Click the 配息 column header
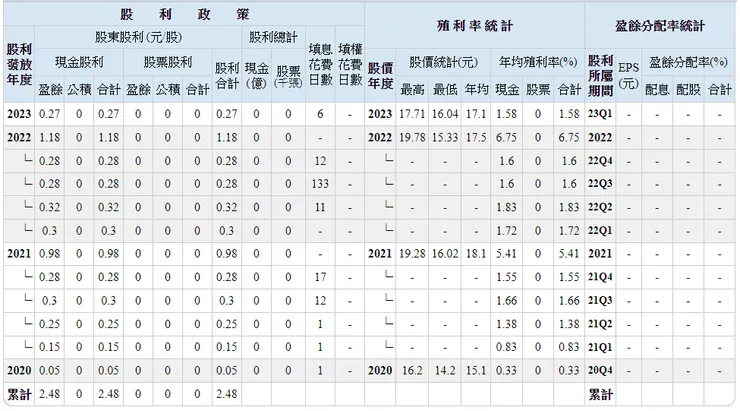The width and height of the screenshot is (740, 411). (656, 89)
